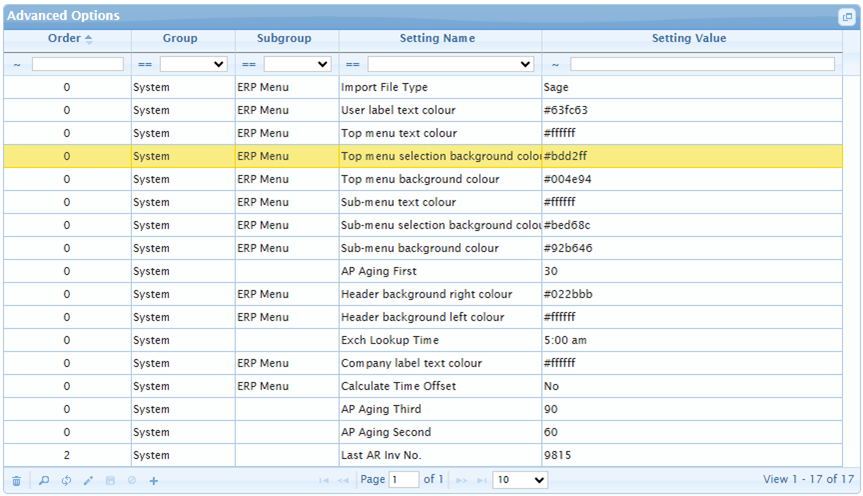Click the panel restore icon in title bar
Viewport: 863px width, 496px height.
(x=846, y=16)
